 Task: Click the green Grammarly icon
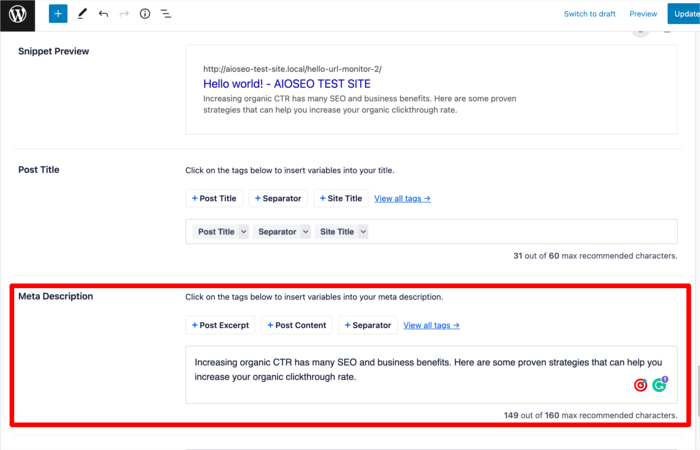[x=659, y=384]
